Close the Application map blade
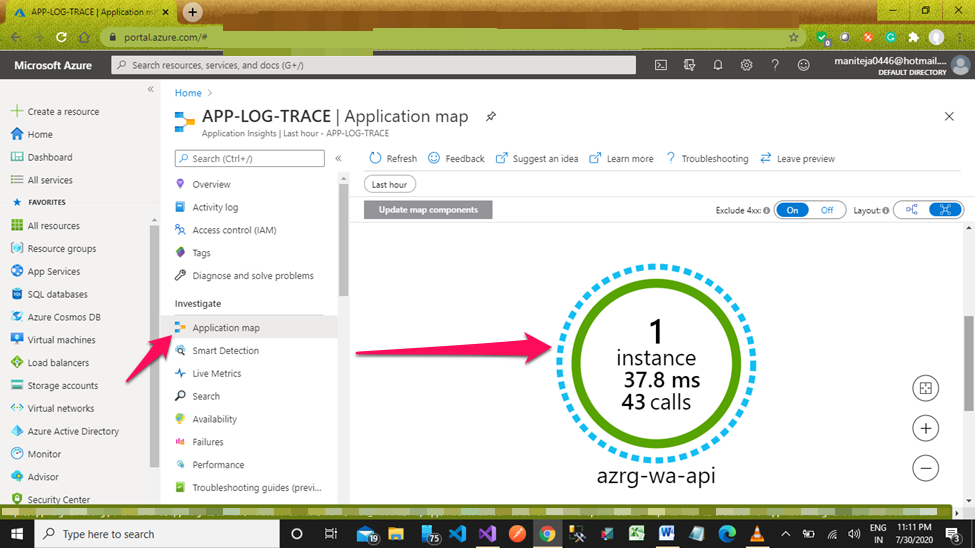This screenshot has height=548, width=975. coord(949,116)
